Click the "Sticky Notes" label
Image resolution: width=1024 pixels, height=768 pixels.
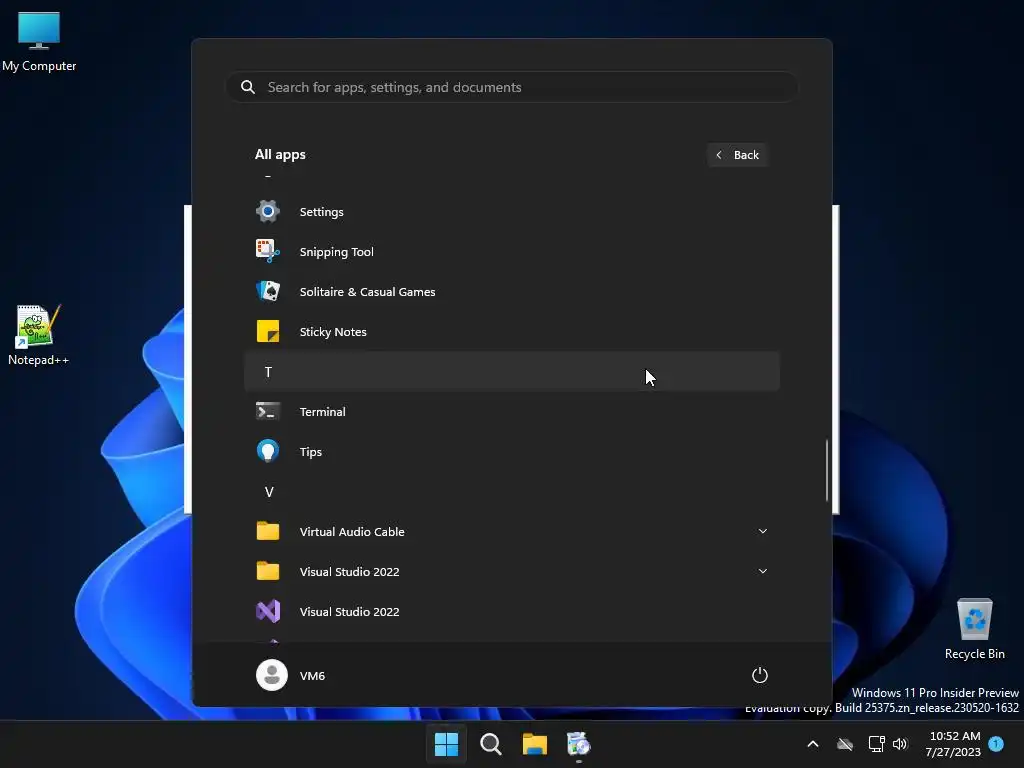(x=333, y=332)
